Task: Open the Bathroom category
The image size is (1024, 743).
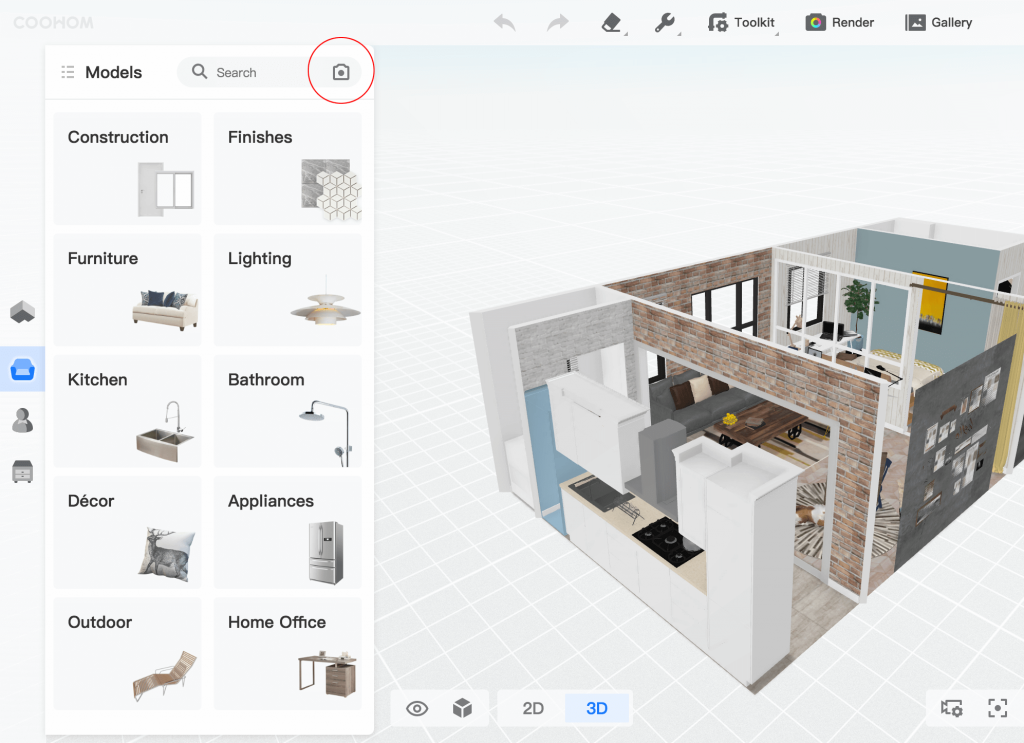Action: 287,411
